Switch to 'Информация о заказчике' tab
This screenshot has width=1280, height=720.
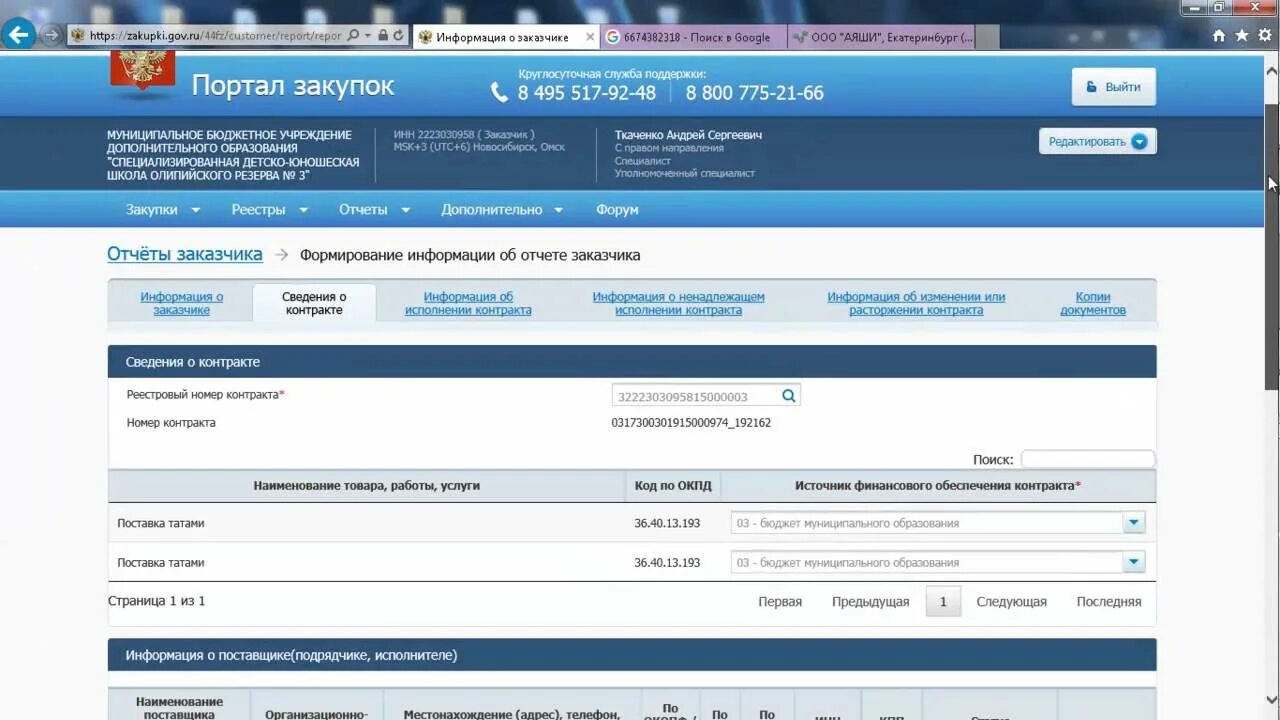point(181,303)
